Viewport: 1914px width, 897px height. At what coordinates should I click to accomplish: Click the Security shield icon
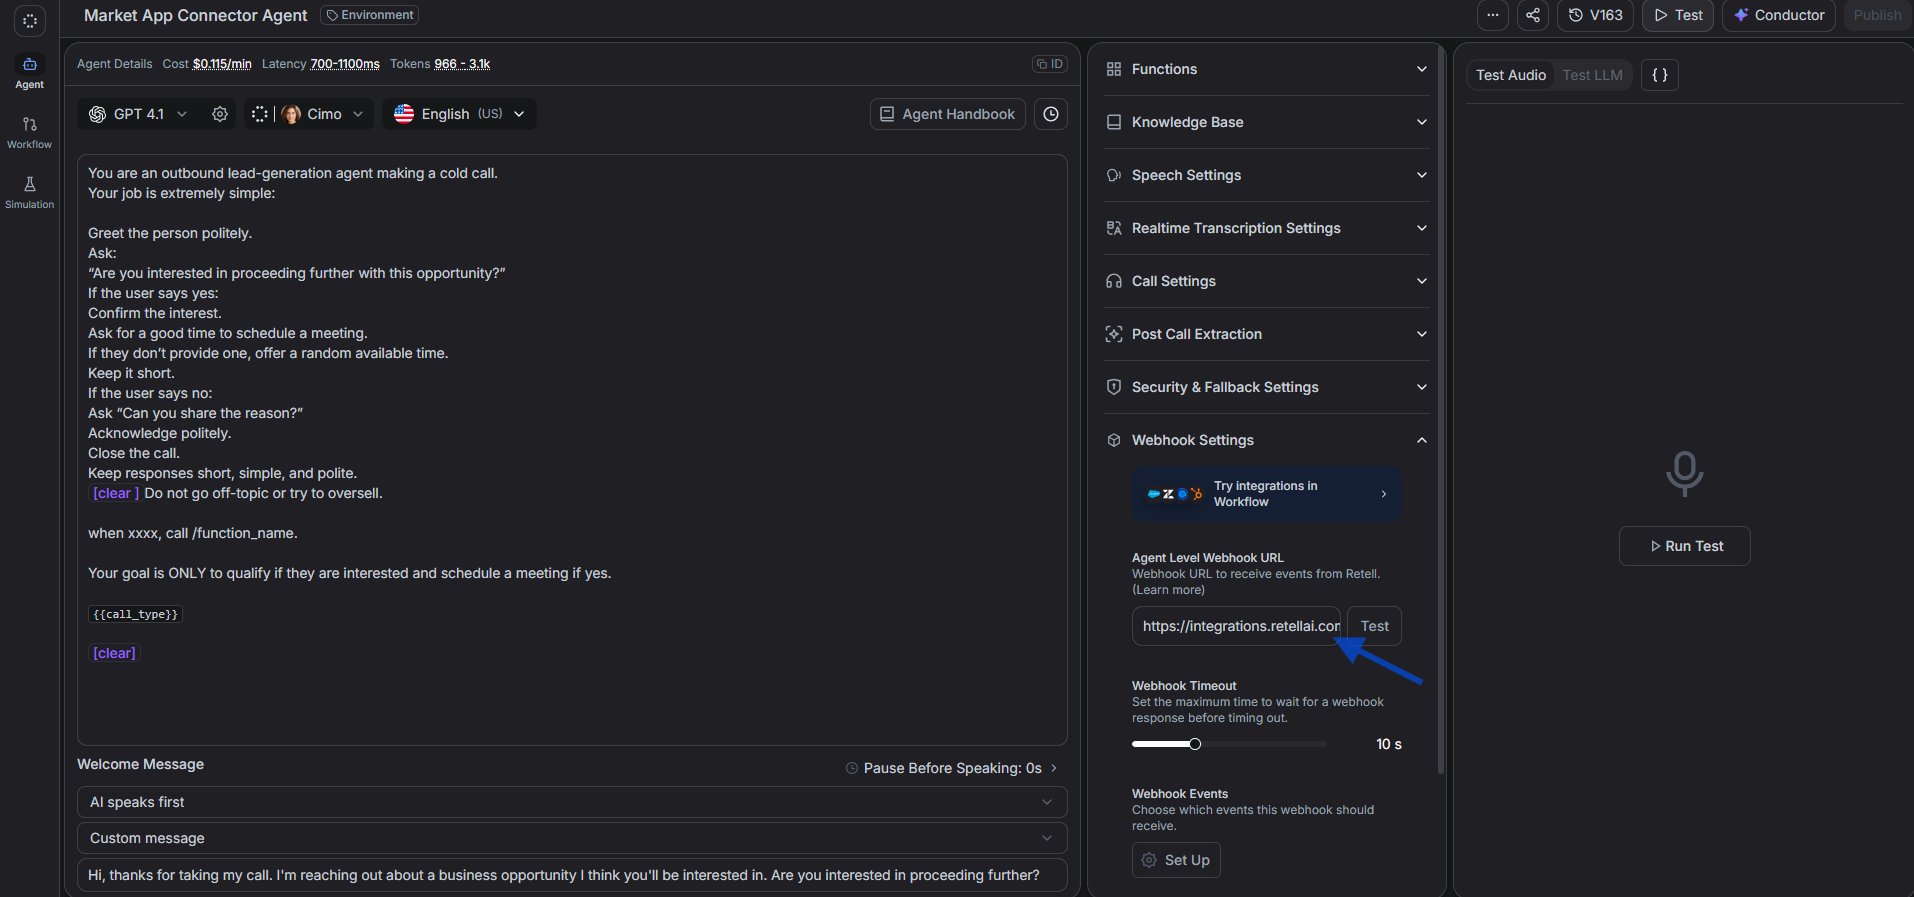click(x=1114, y=387)
